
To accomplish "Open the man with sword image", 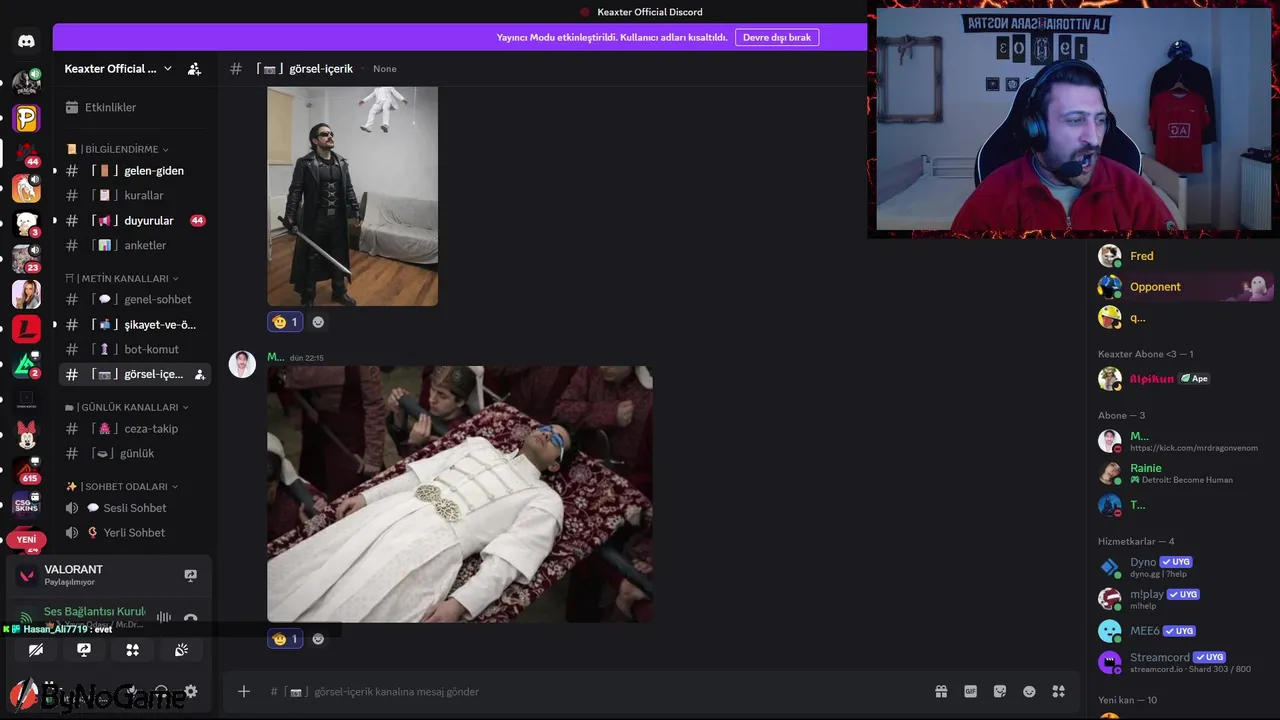I will tap(352, 196).
